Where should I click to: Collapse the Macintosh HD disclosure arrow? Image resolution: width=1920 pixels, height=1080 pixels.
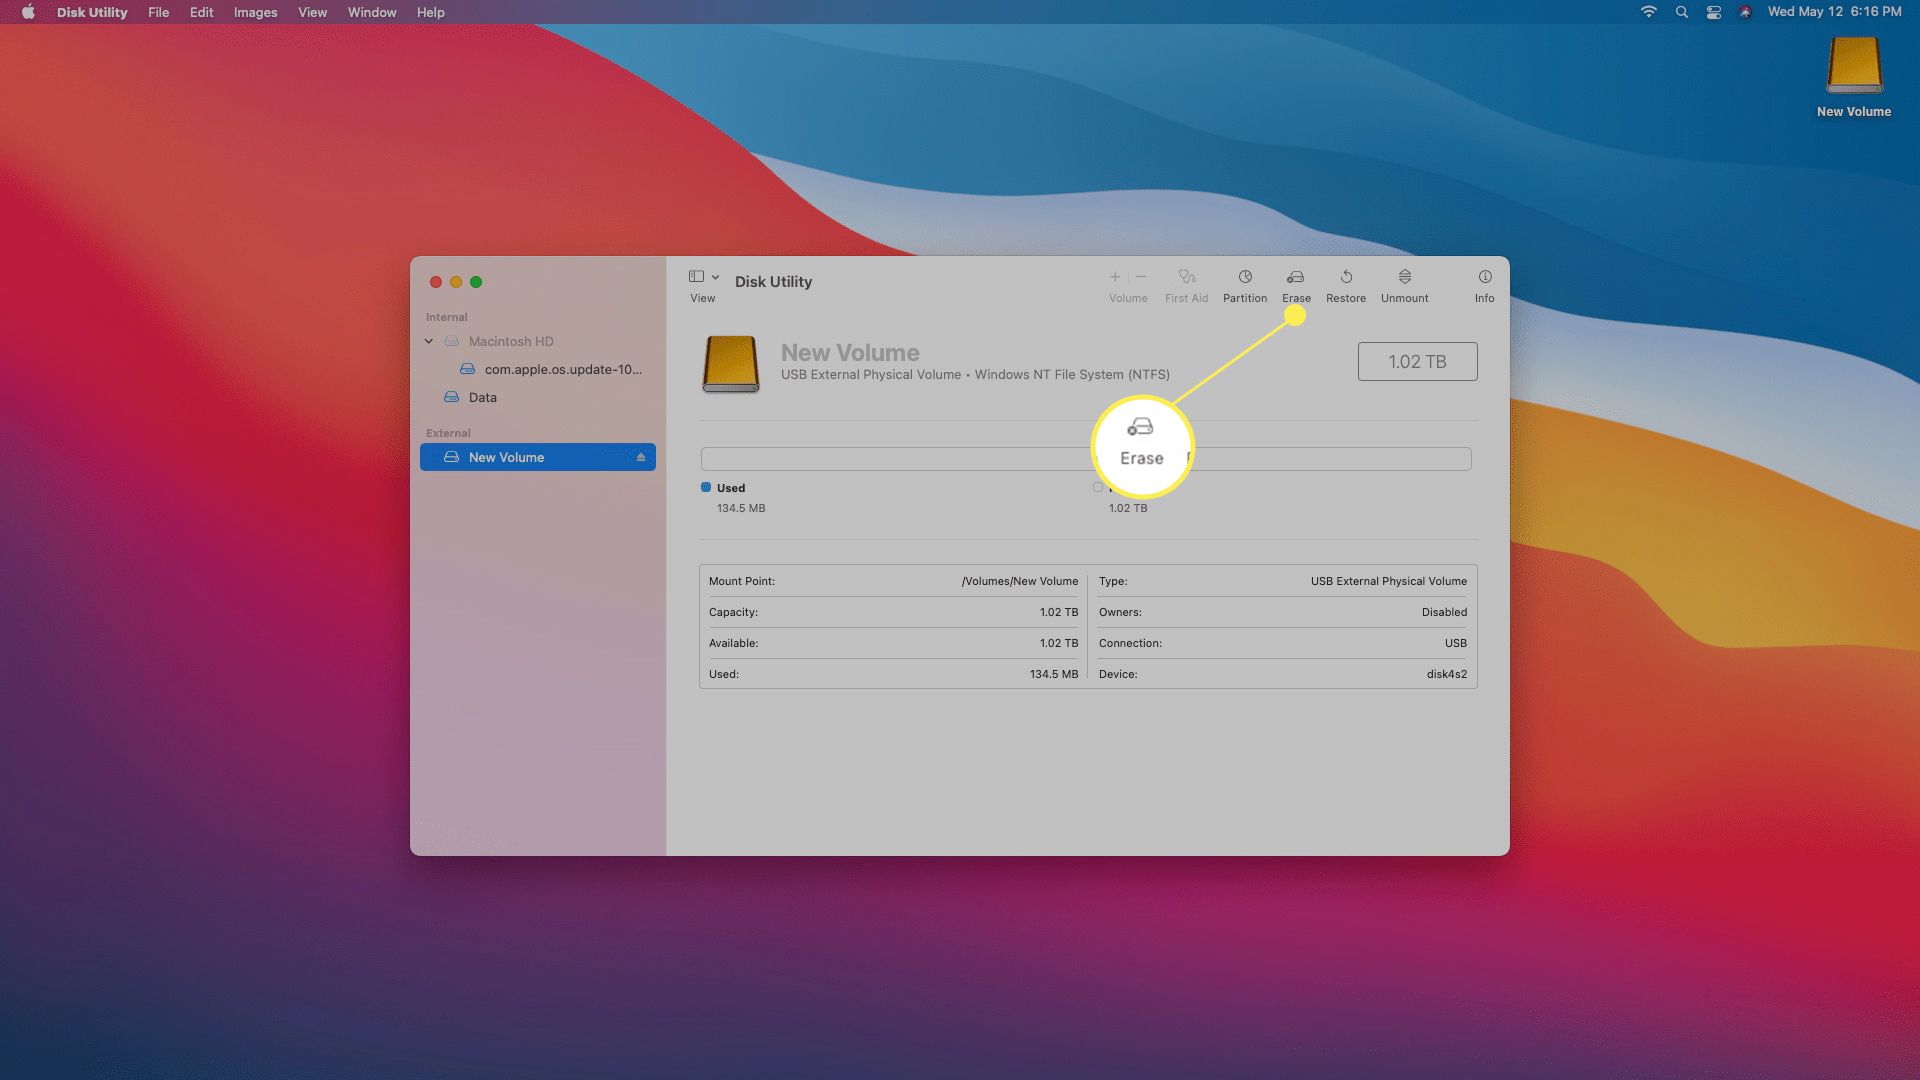click(429, 341)
